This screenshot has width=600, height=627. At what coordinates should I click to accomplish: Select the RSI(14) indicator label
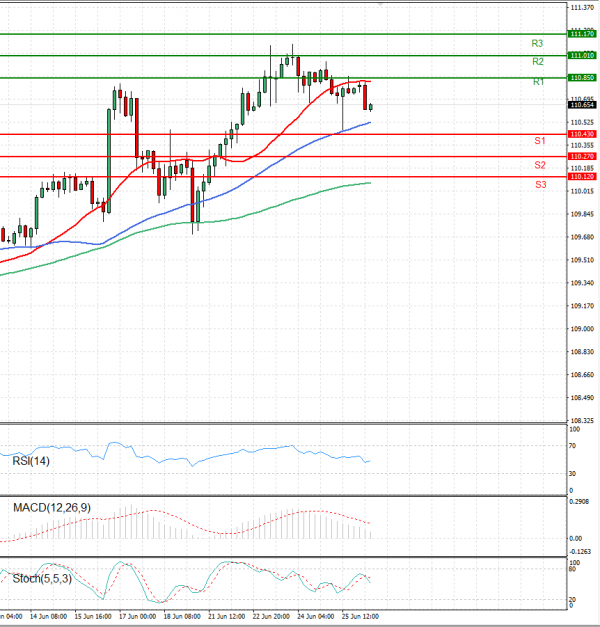[31, 461]
